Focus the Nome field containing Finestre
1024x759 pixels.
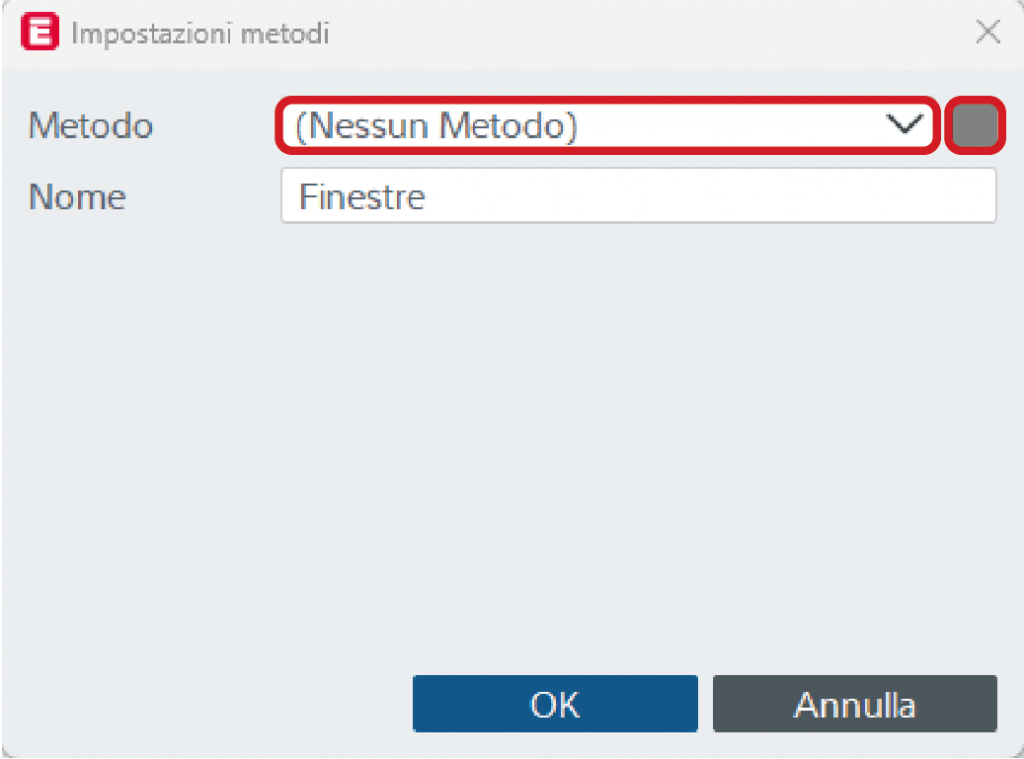pyautogui.click(x=639, y=195)
